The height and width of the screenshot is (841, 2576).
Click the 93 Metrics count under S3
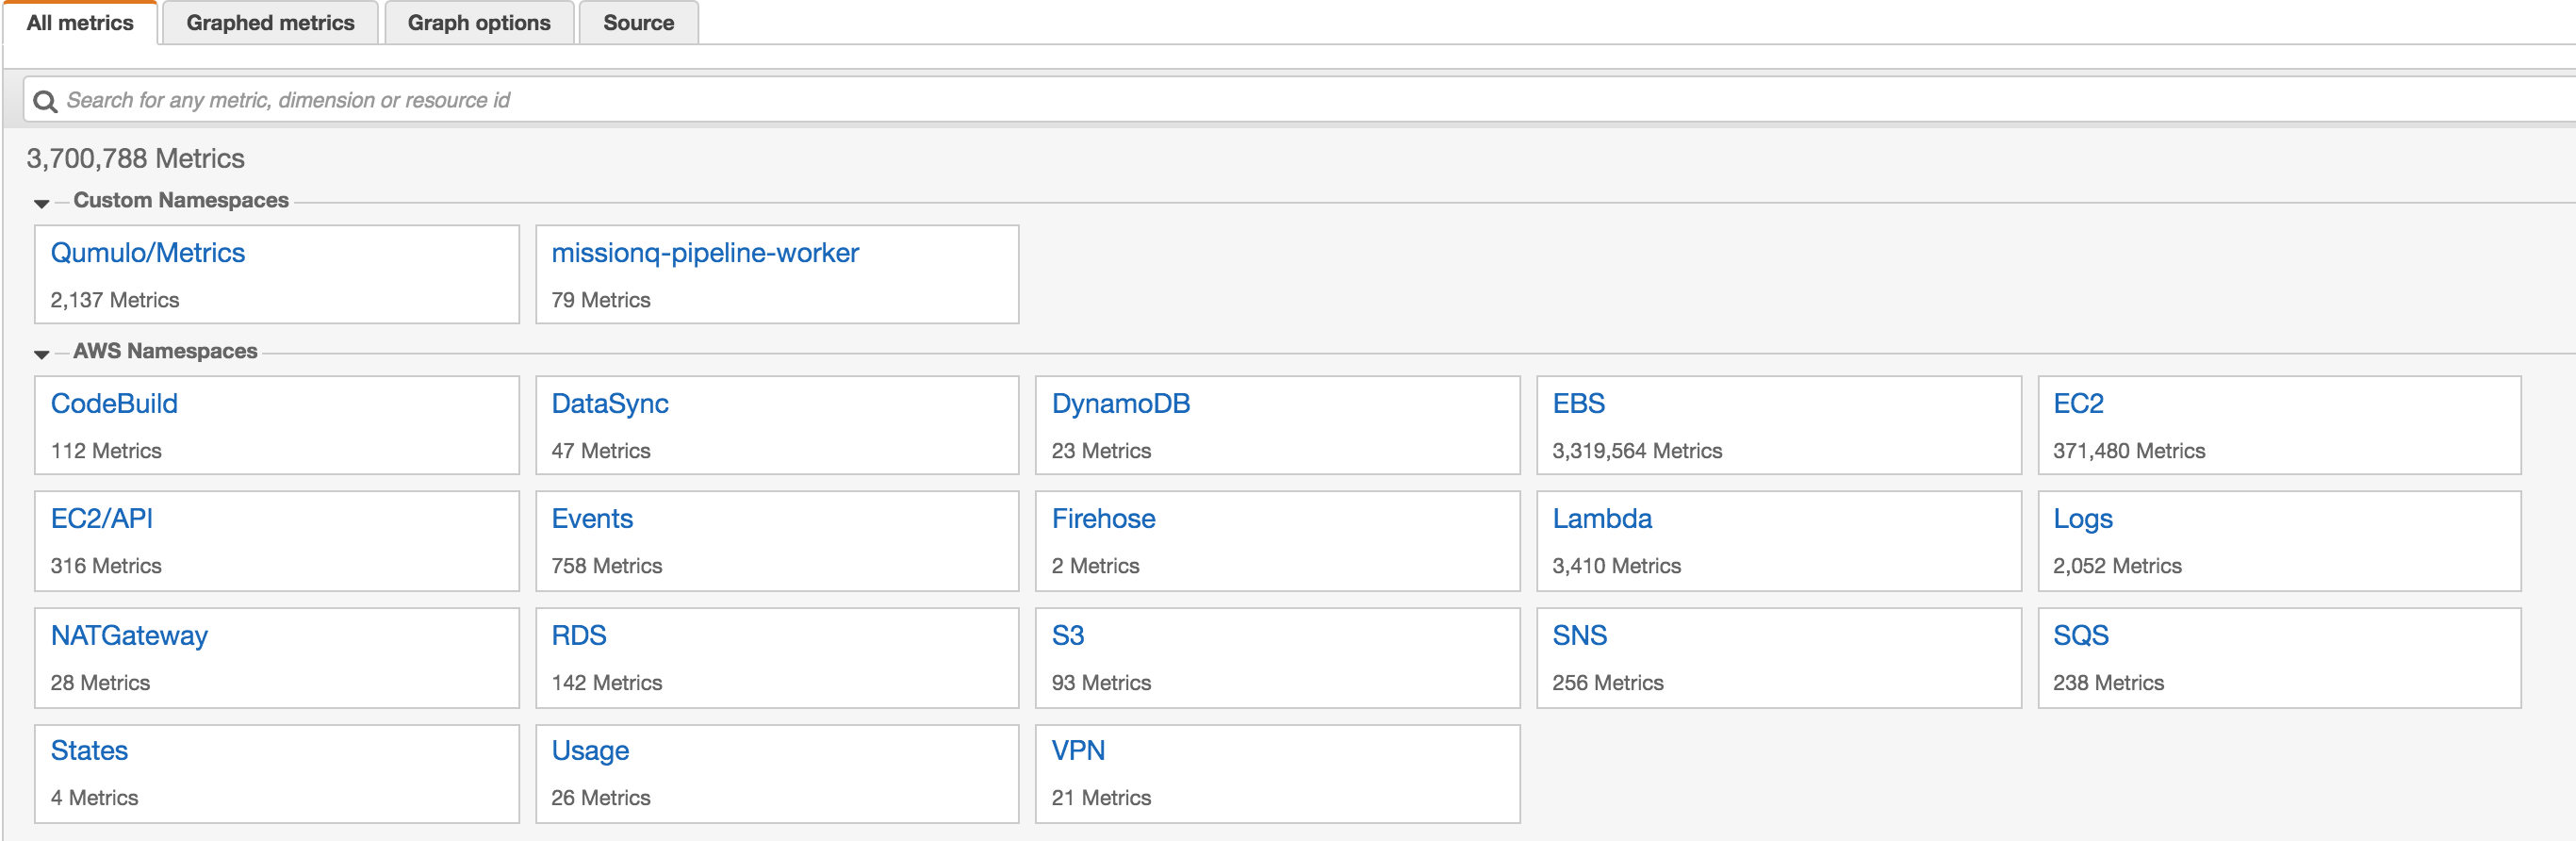1101,683
